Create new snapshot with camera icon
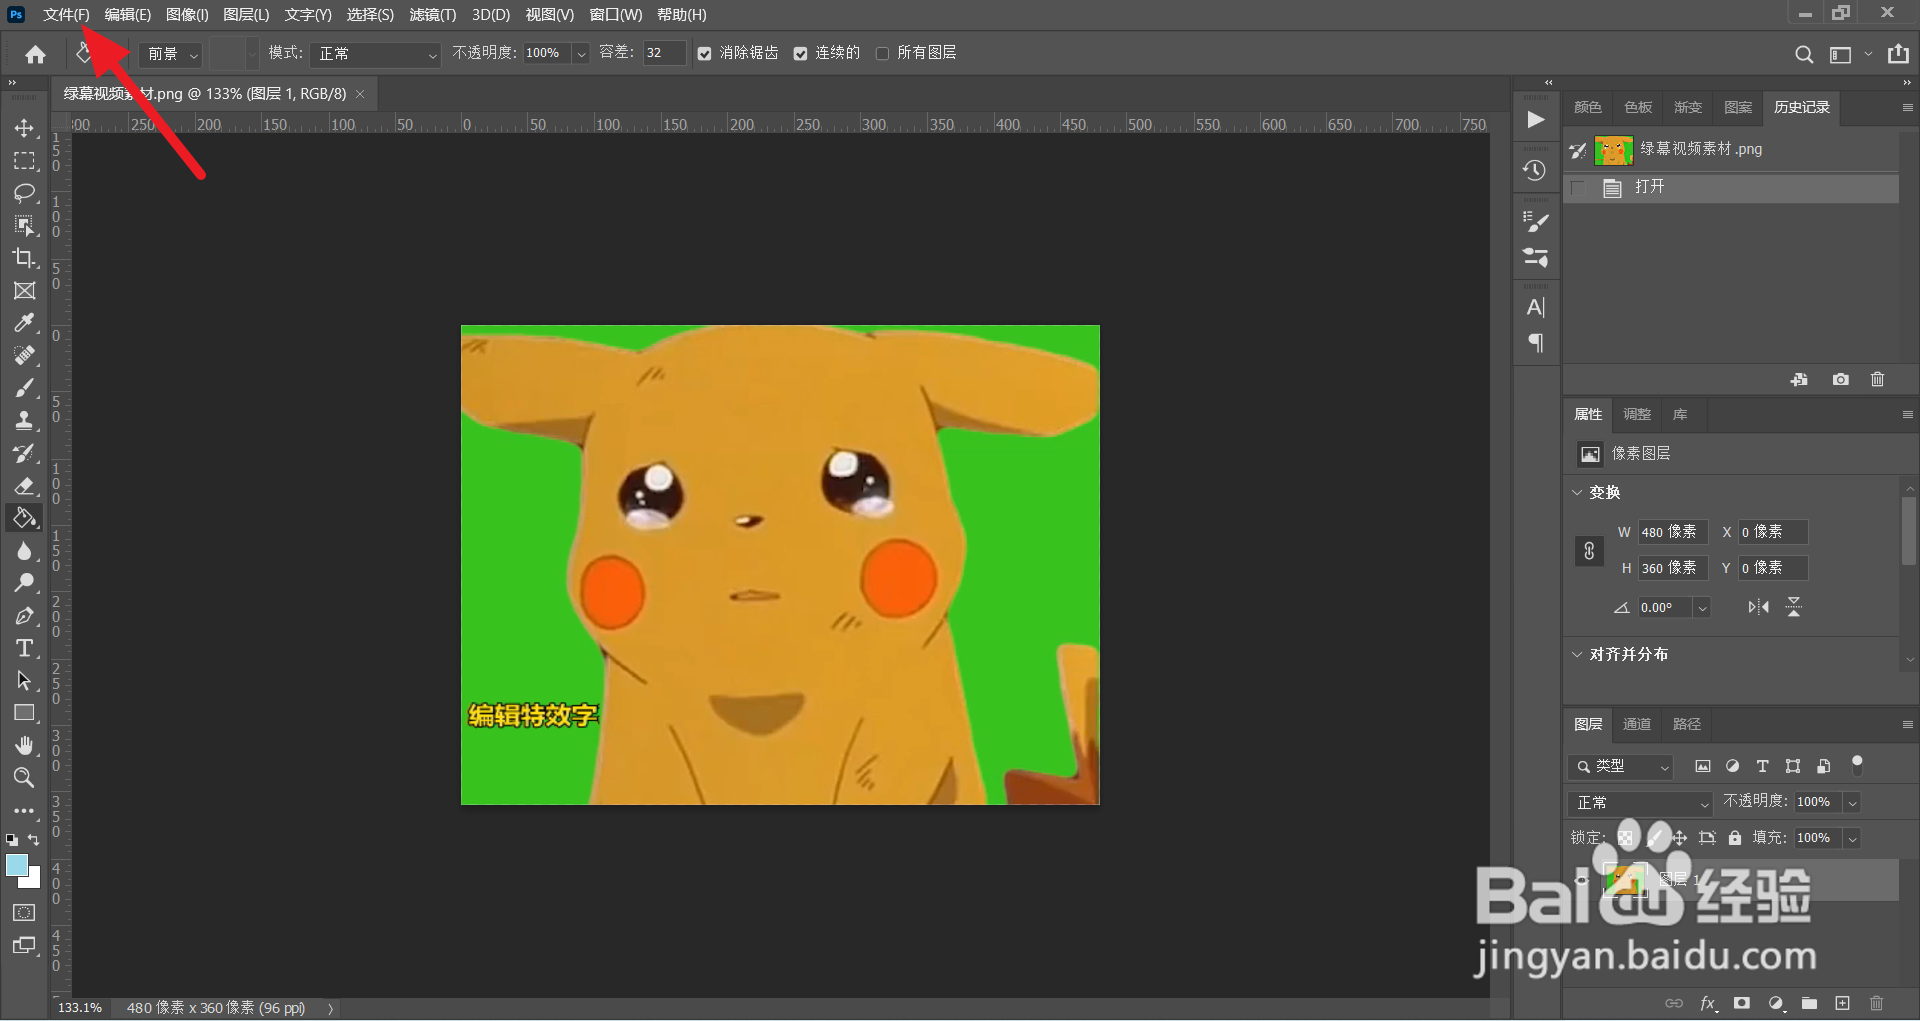 tap(1840, 380)
